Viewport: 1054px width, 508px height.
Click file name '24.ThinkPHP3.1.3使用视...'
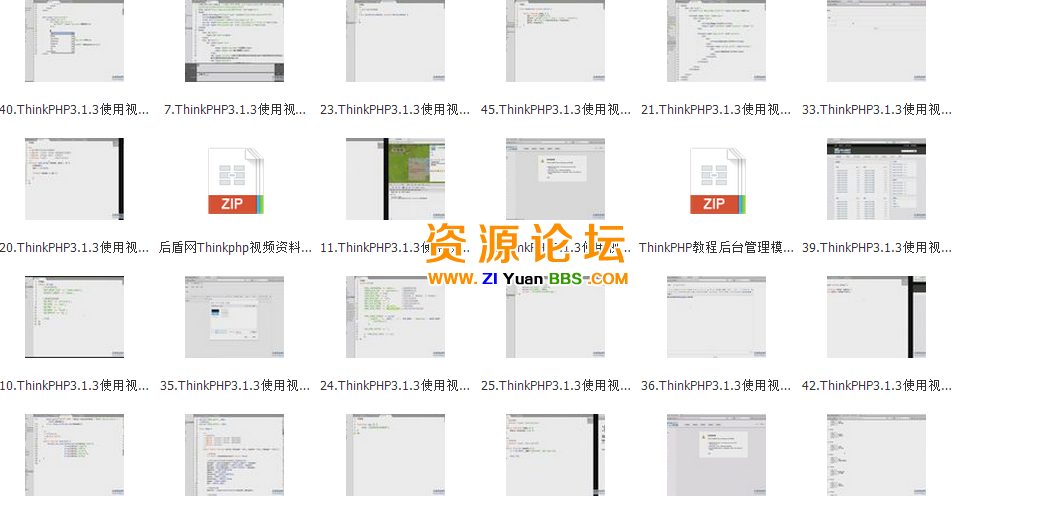(395, 385)
